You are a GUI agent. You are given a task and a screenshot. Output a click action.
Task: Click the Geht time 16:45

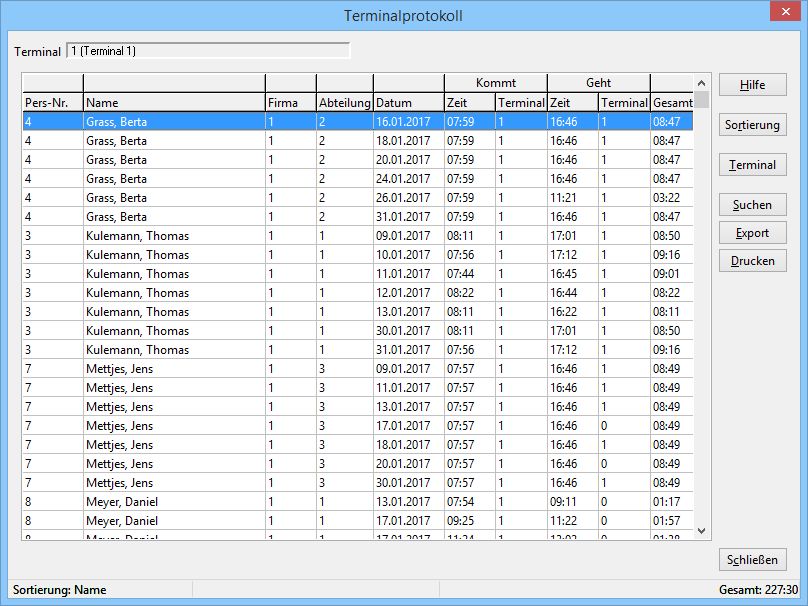point(573,274)
